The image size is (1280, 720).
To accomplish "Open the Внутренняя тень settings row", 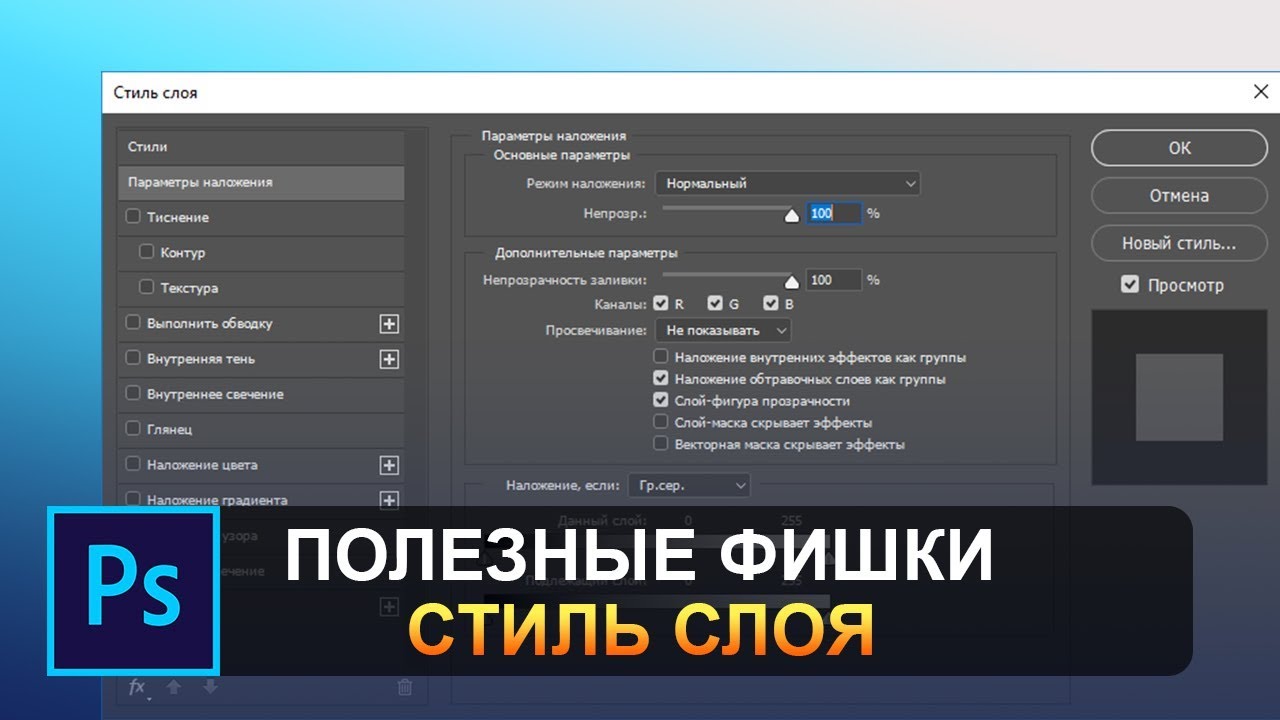I will [261, 359].
